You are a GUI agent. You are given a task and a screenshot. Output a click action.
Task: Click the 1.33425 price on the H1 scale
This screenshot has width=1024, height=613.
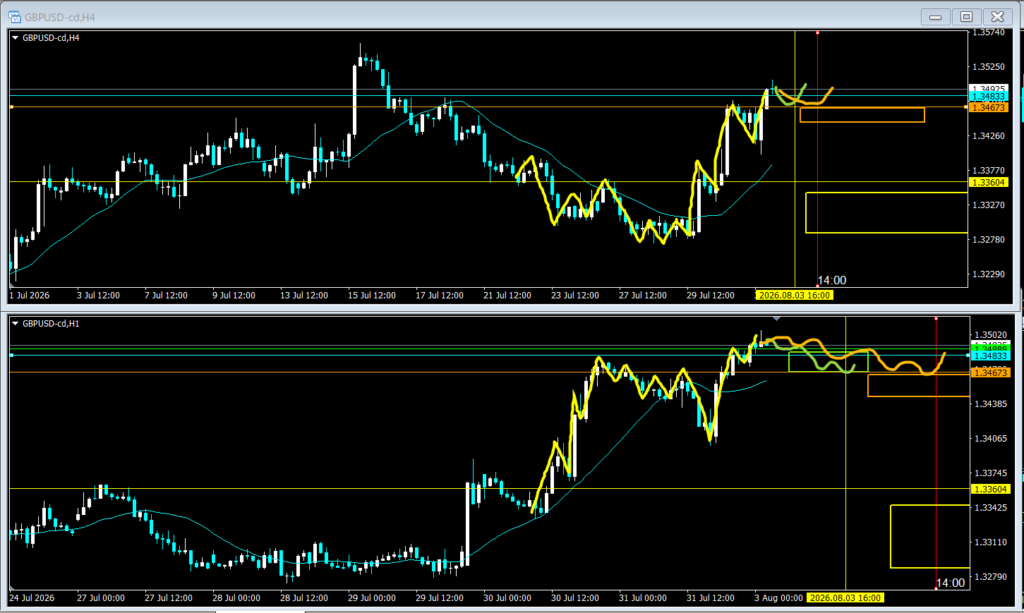(990, 508)
